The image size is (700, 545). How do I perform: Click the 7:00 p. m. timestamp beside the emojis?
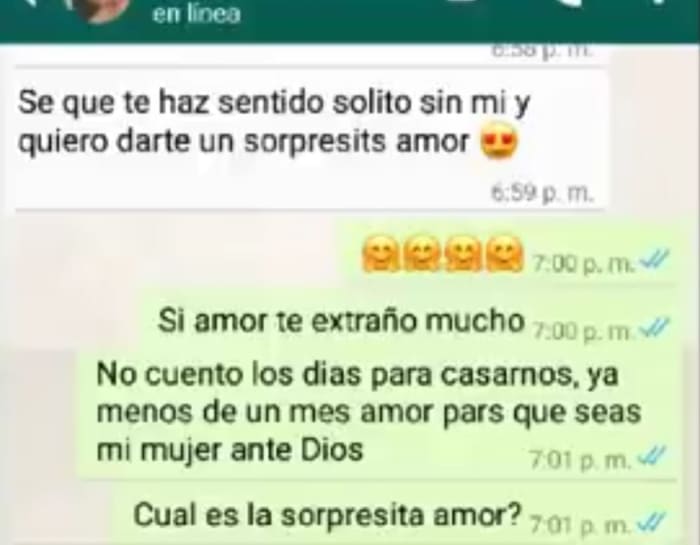pyautogui.click(x=583, y=264)
